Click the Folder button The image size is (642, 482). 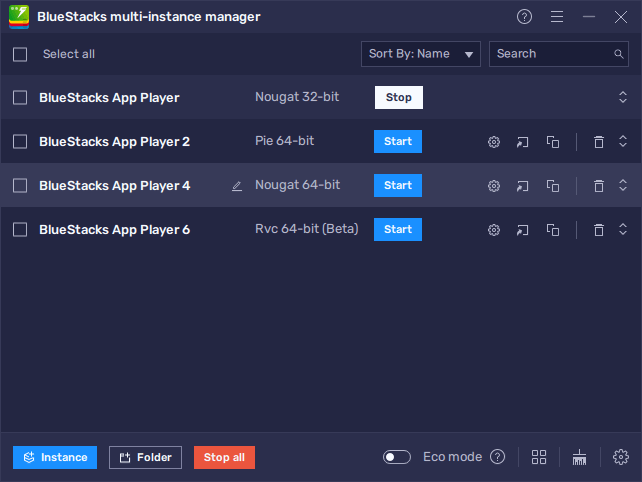click(x=145, y=457)
